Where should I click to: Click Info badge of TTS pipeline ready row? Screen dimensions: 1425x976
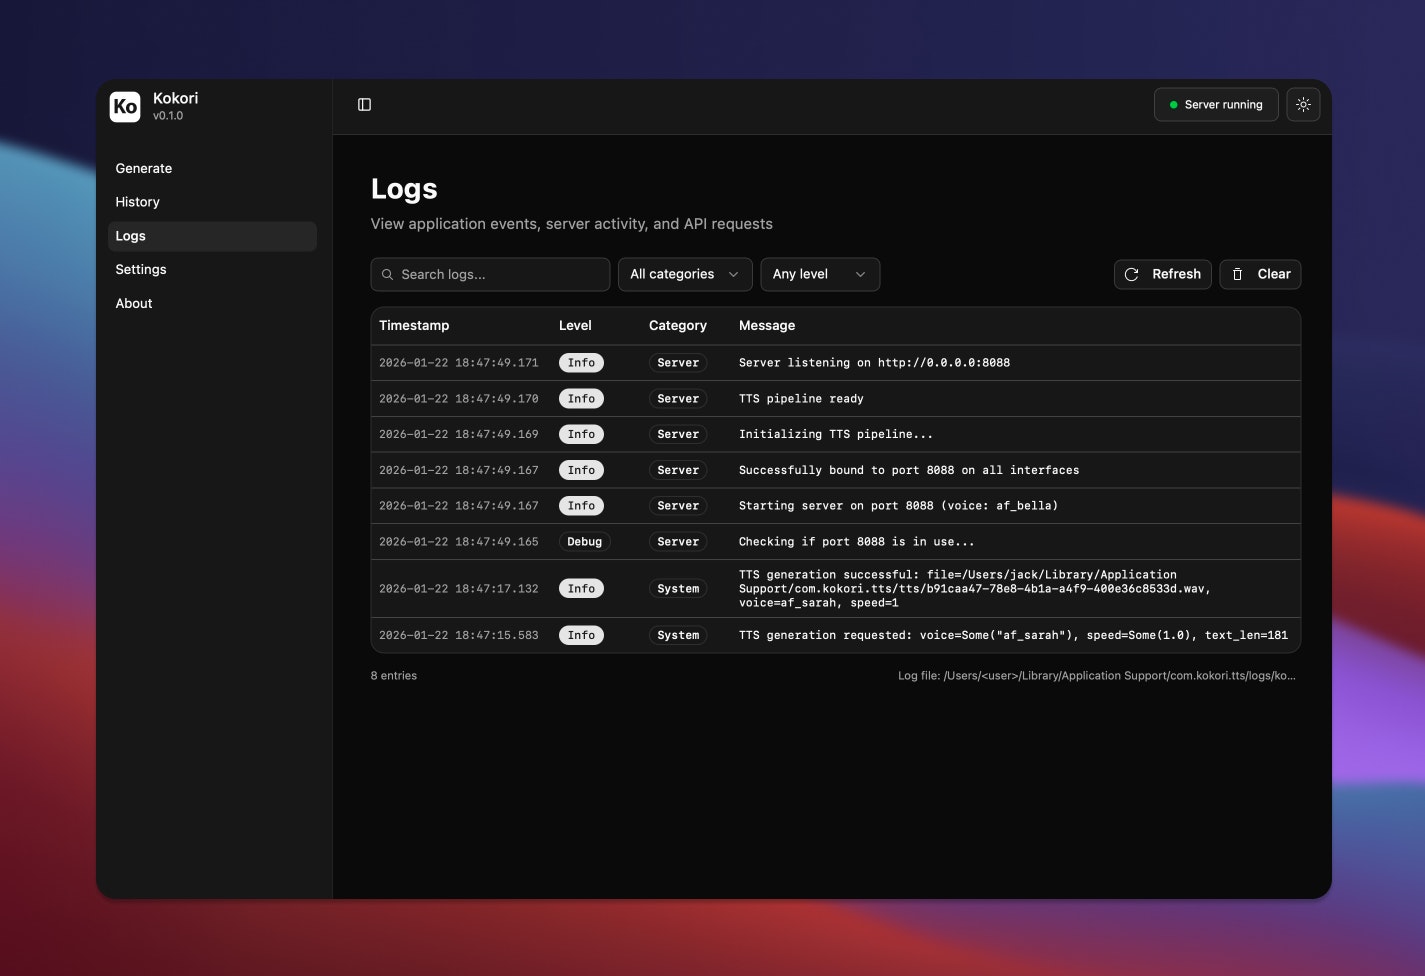pos(581,399)
